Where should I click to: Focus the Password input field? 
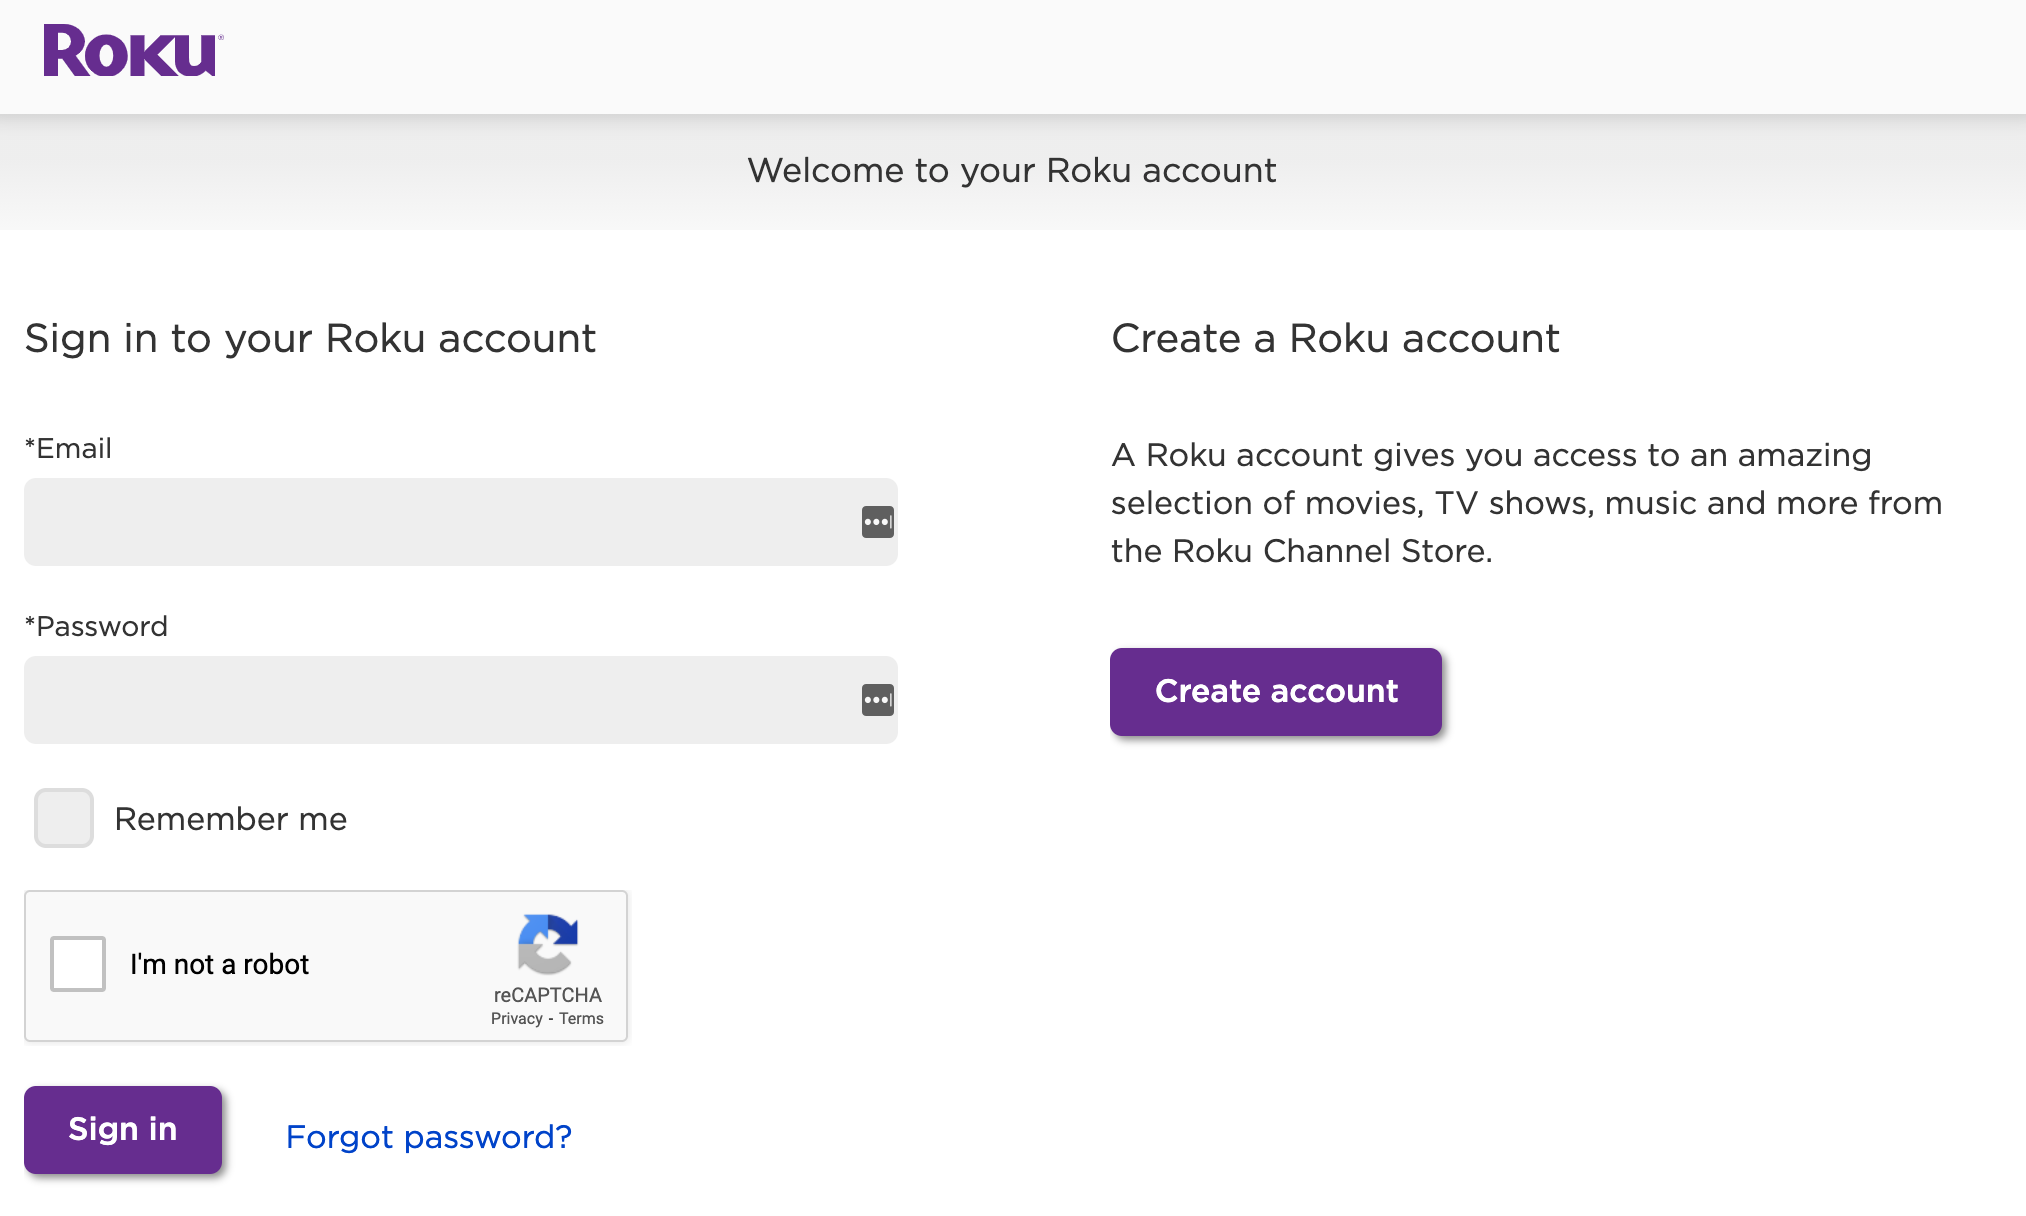pyautogui.click(x=461, y=700)
